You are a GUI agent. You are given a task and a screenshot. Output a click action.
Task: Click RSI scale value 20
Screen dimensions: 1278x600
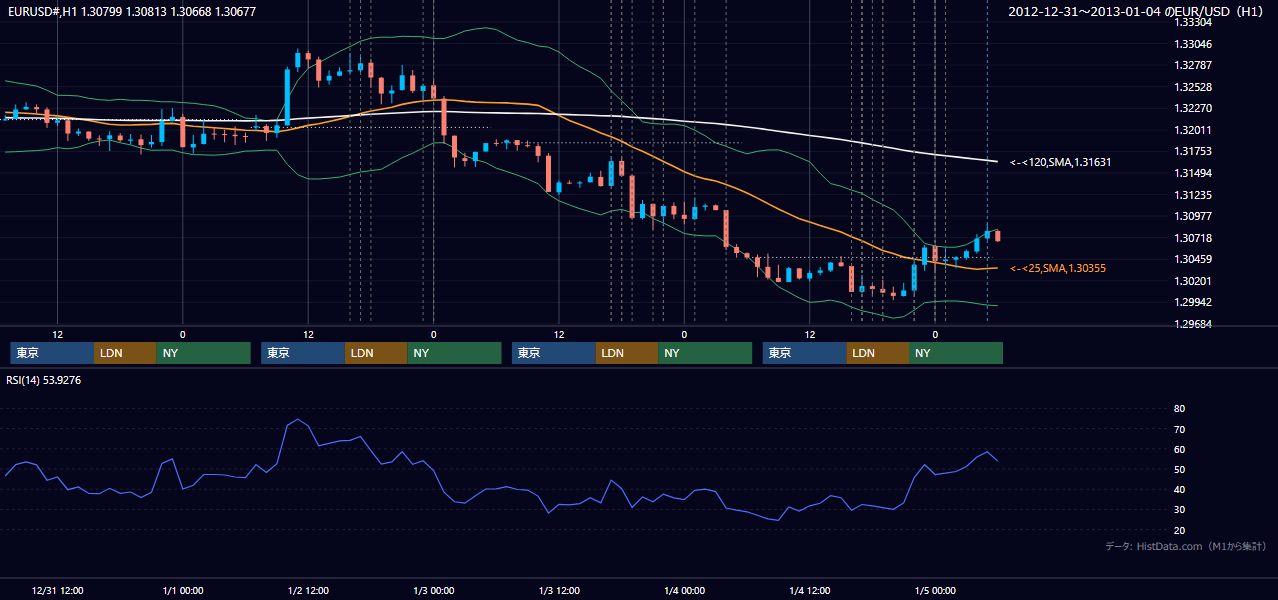(x=1180, y=530)
